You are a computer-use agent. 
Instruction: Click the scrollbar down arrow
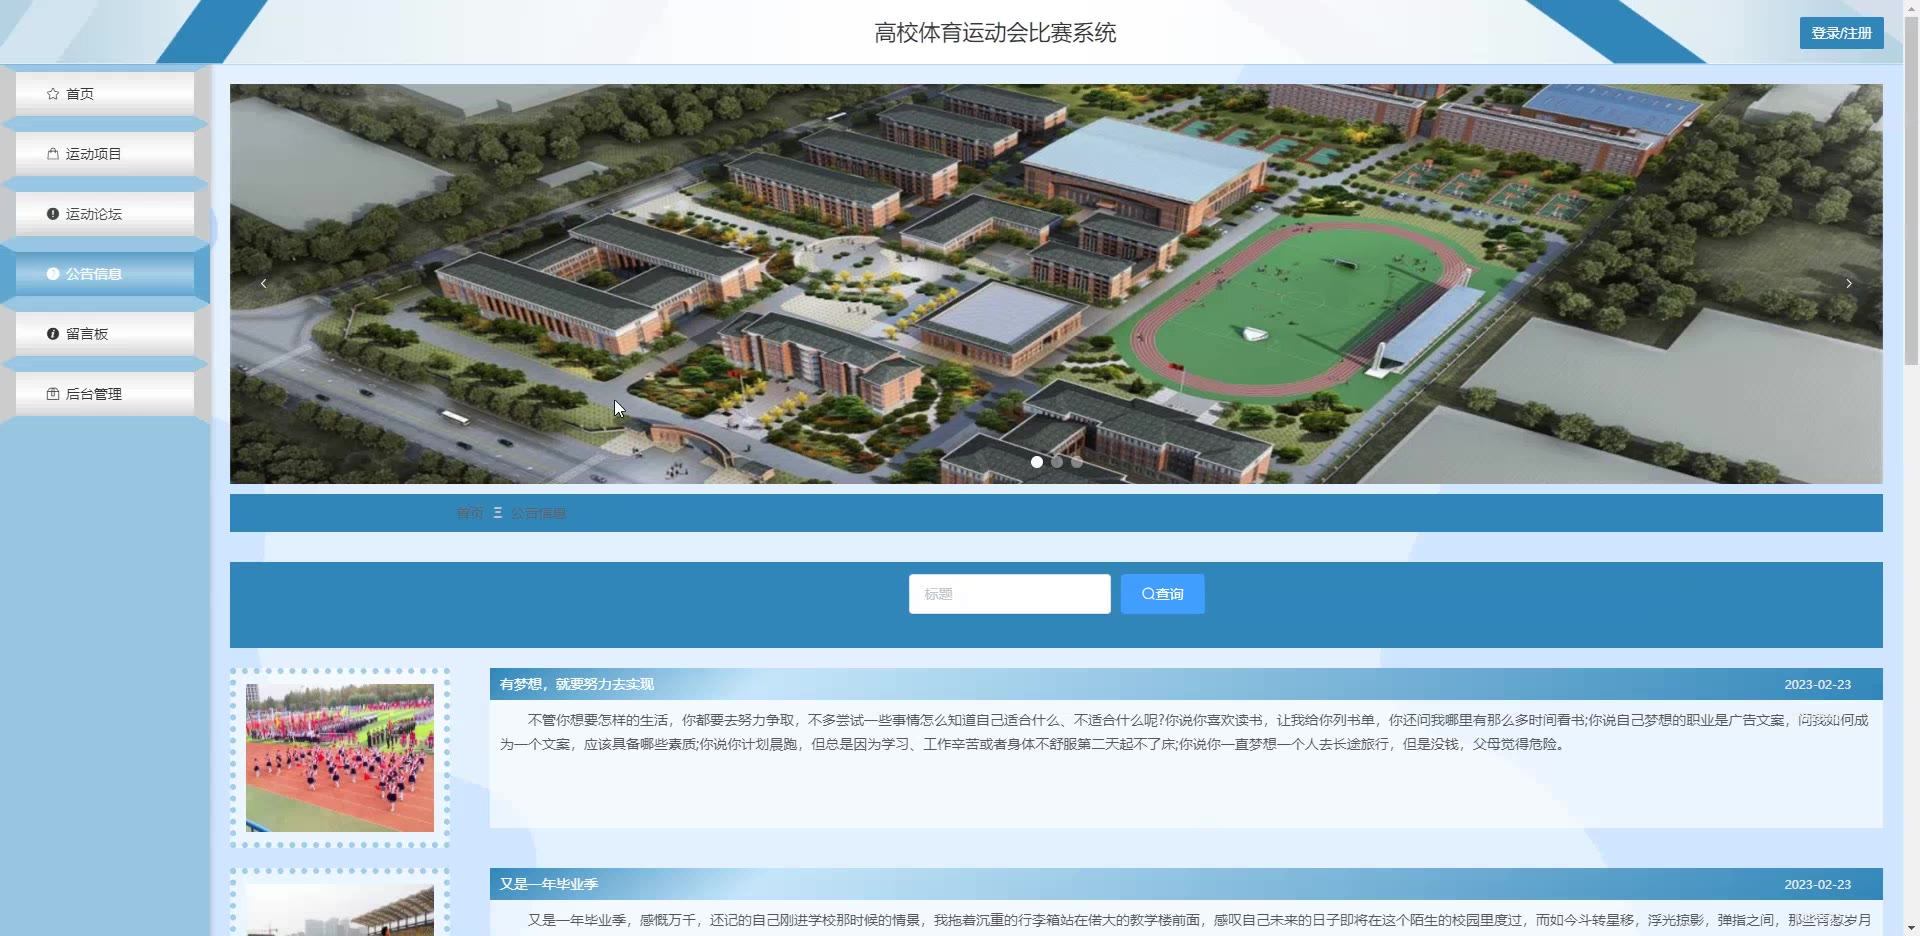click(x=1911, y=927)
